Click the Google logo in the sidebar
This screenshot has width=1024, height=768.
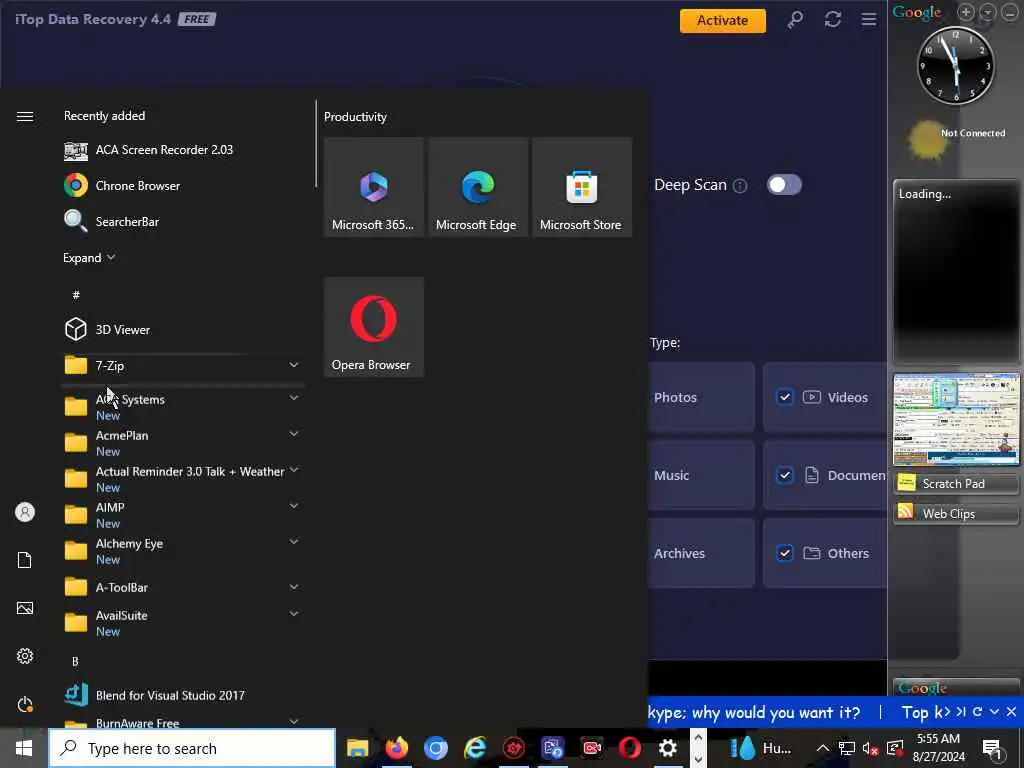tap(917, 12)
